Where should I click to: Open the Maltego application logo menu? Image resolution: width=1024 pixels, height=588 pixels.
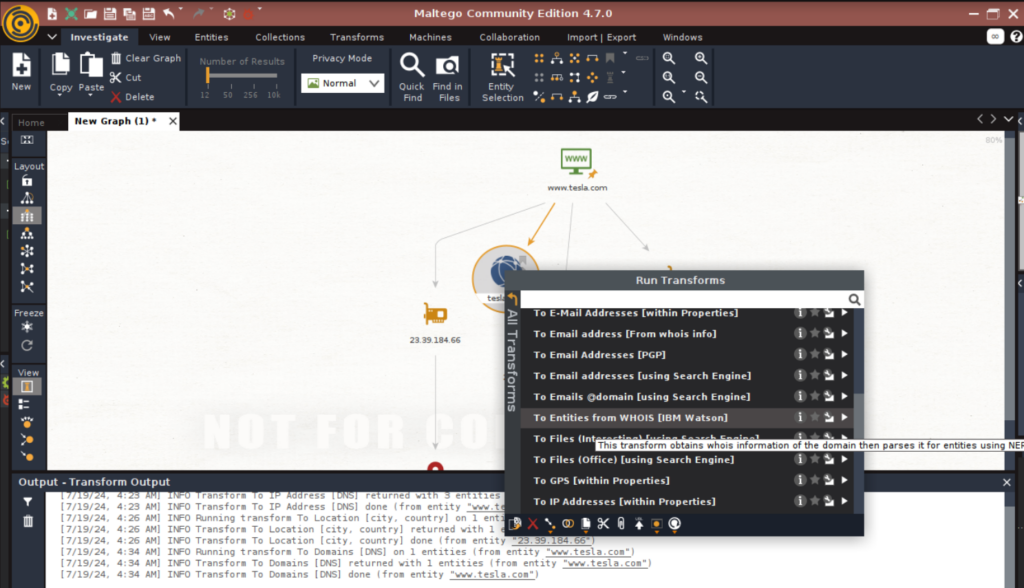click(20, 23)
